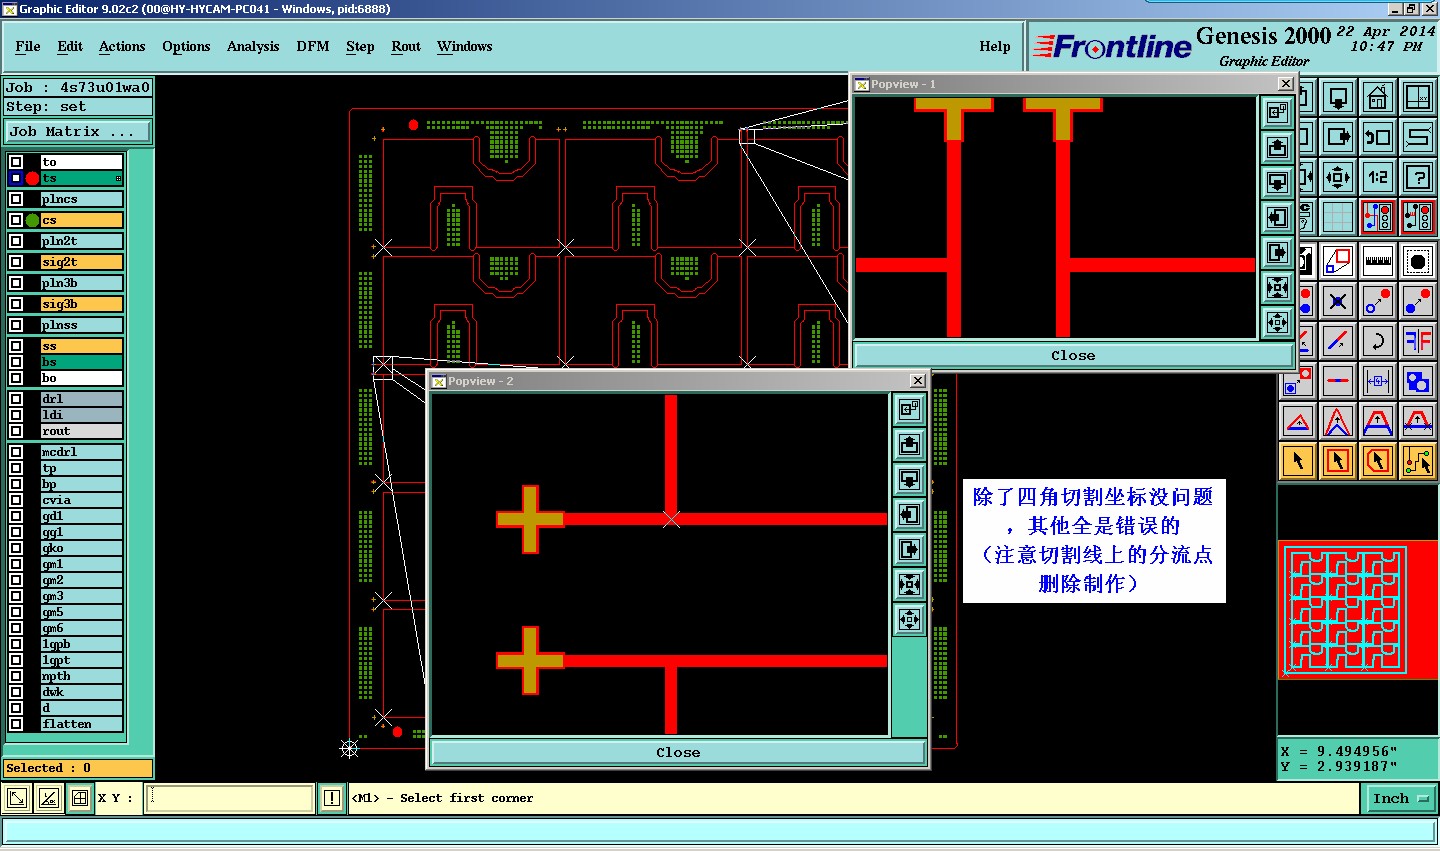Toggle checkbox for the 'cs' layer
The height and width of the screenshot is (851, 1440).
pos(16,220)
